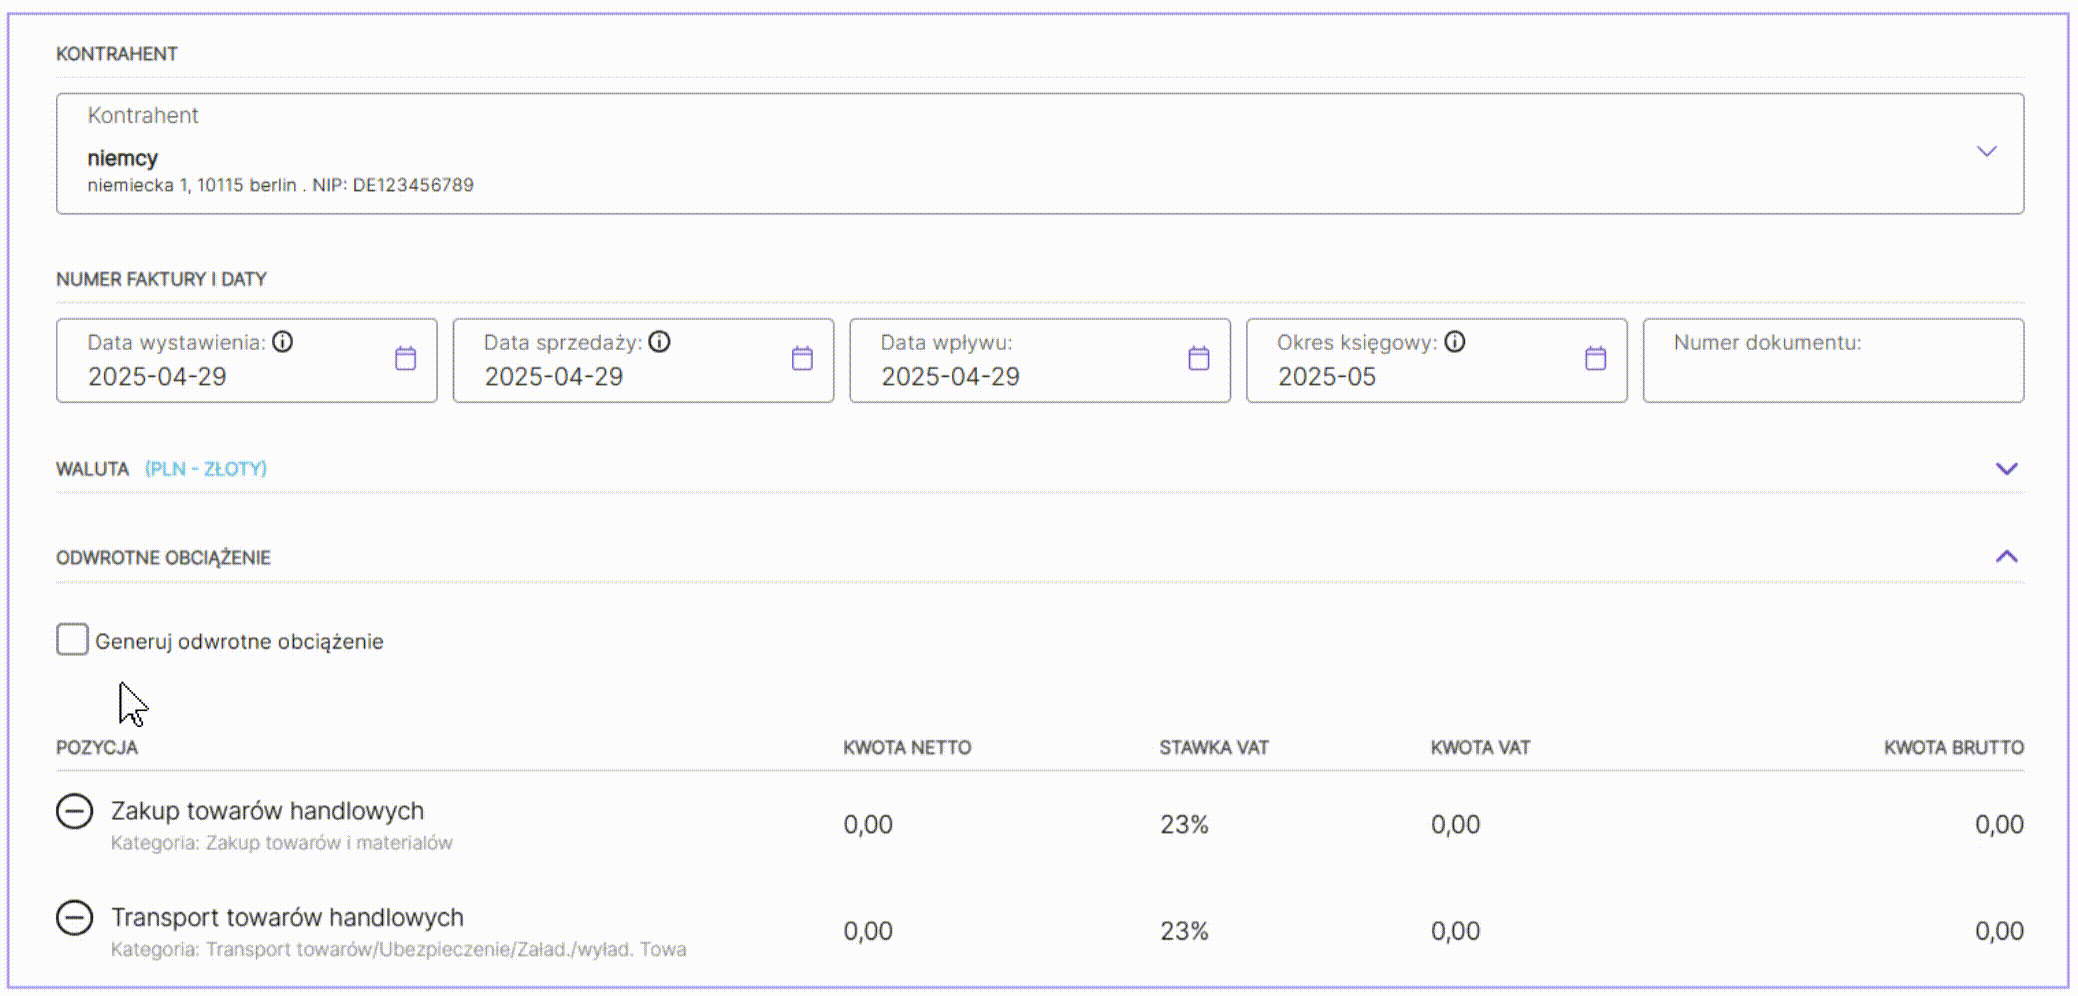Screen dimensions: 2078x996
Task: Click Zakup towarów handlowych position name
Action: (x=267, y=811)
